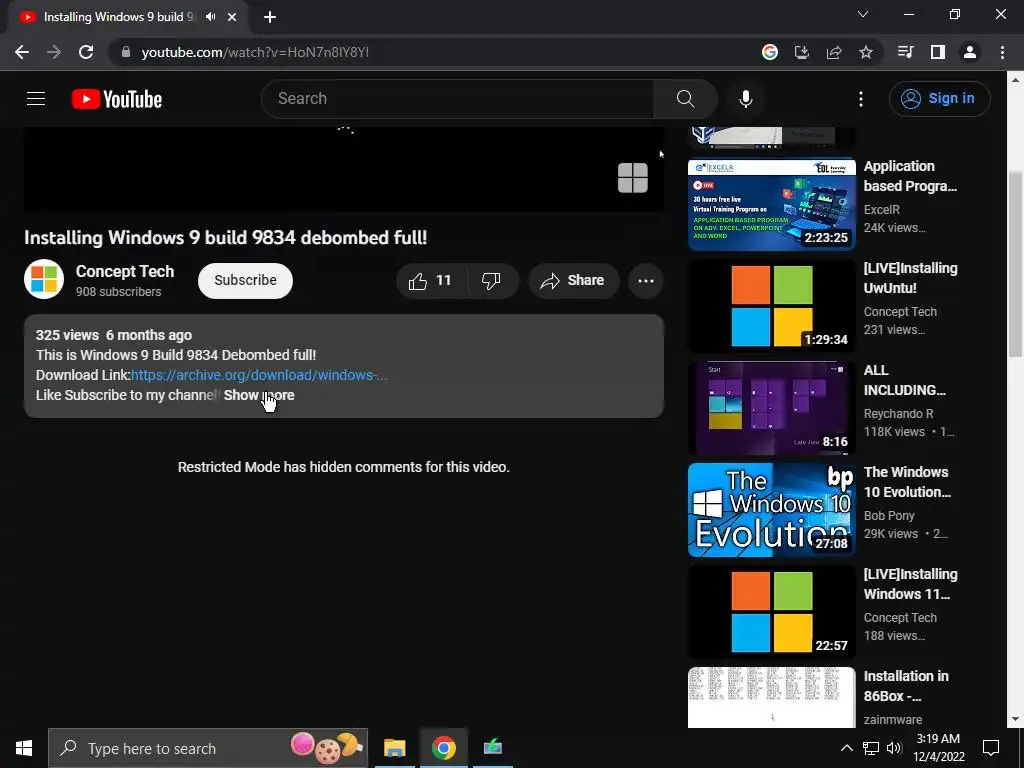The width and height of the screenshot is (1024, 768).
Task: Click the Windows logo watermark in player
Action: click(x=633, y=178)
